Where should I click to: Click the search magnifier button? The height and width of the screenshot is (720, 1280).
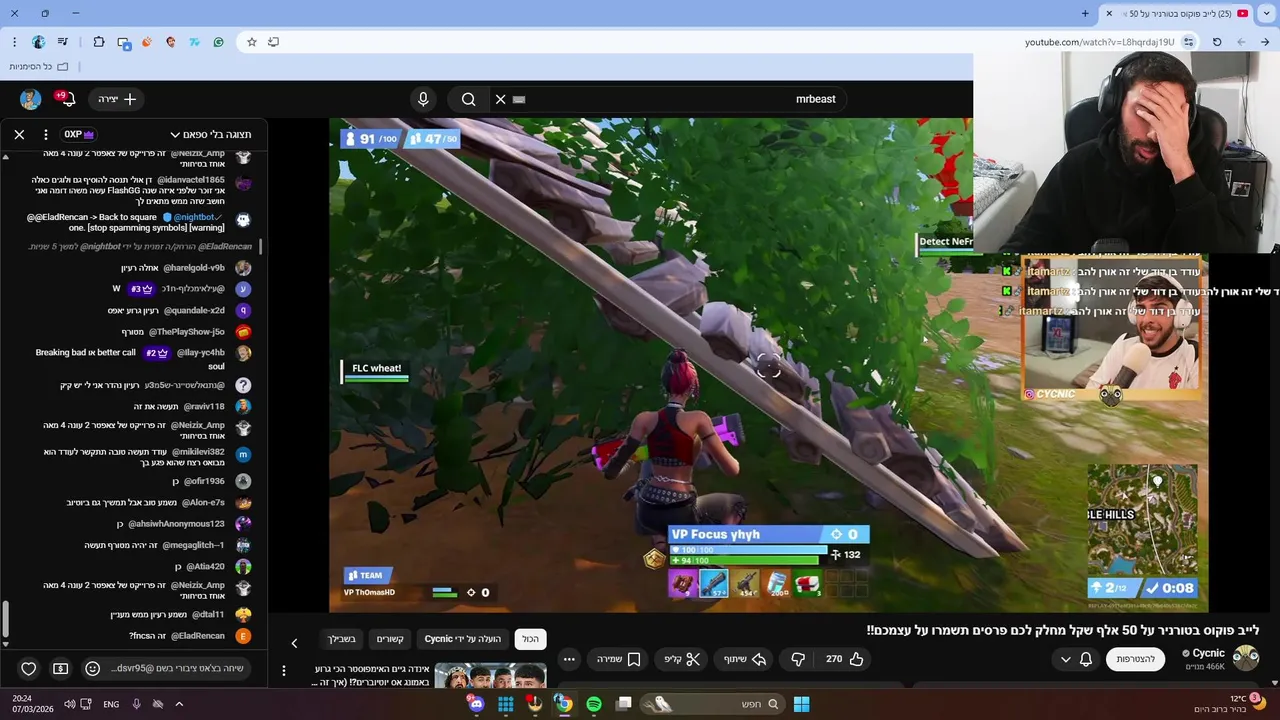(x=468, y=99)
